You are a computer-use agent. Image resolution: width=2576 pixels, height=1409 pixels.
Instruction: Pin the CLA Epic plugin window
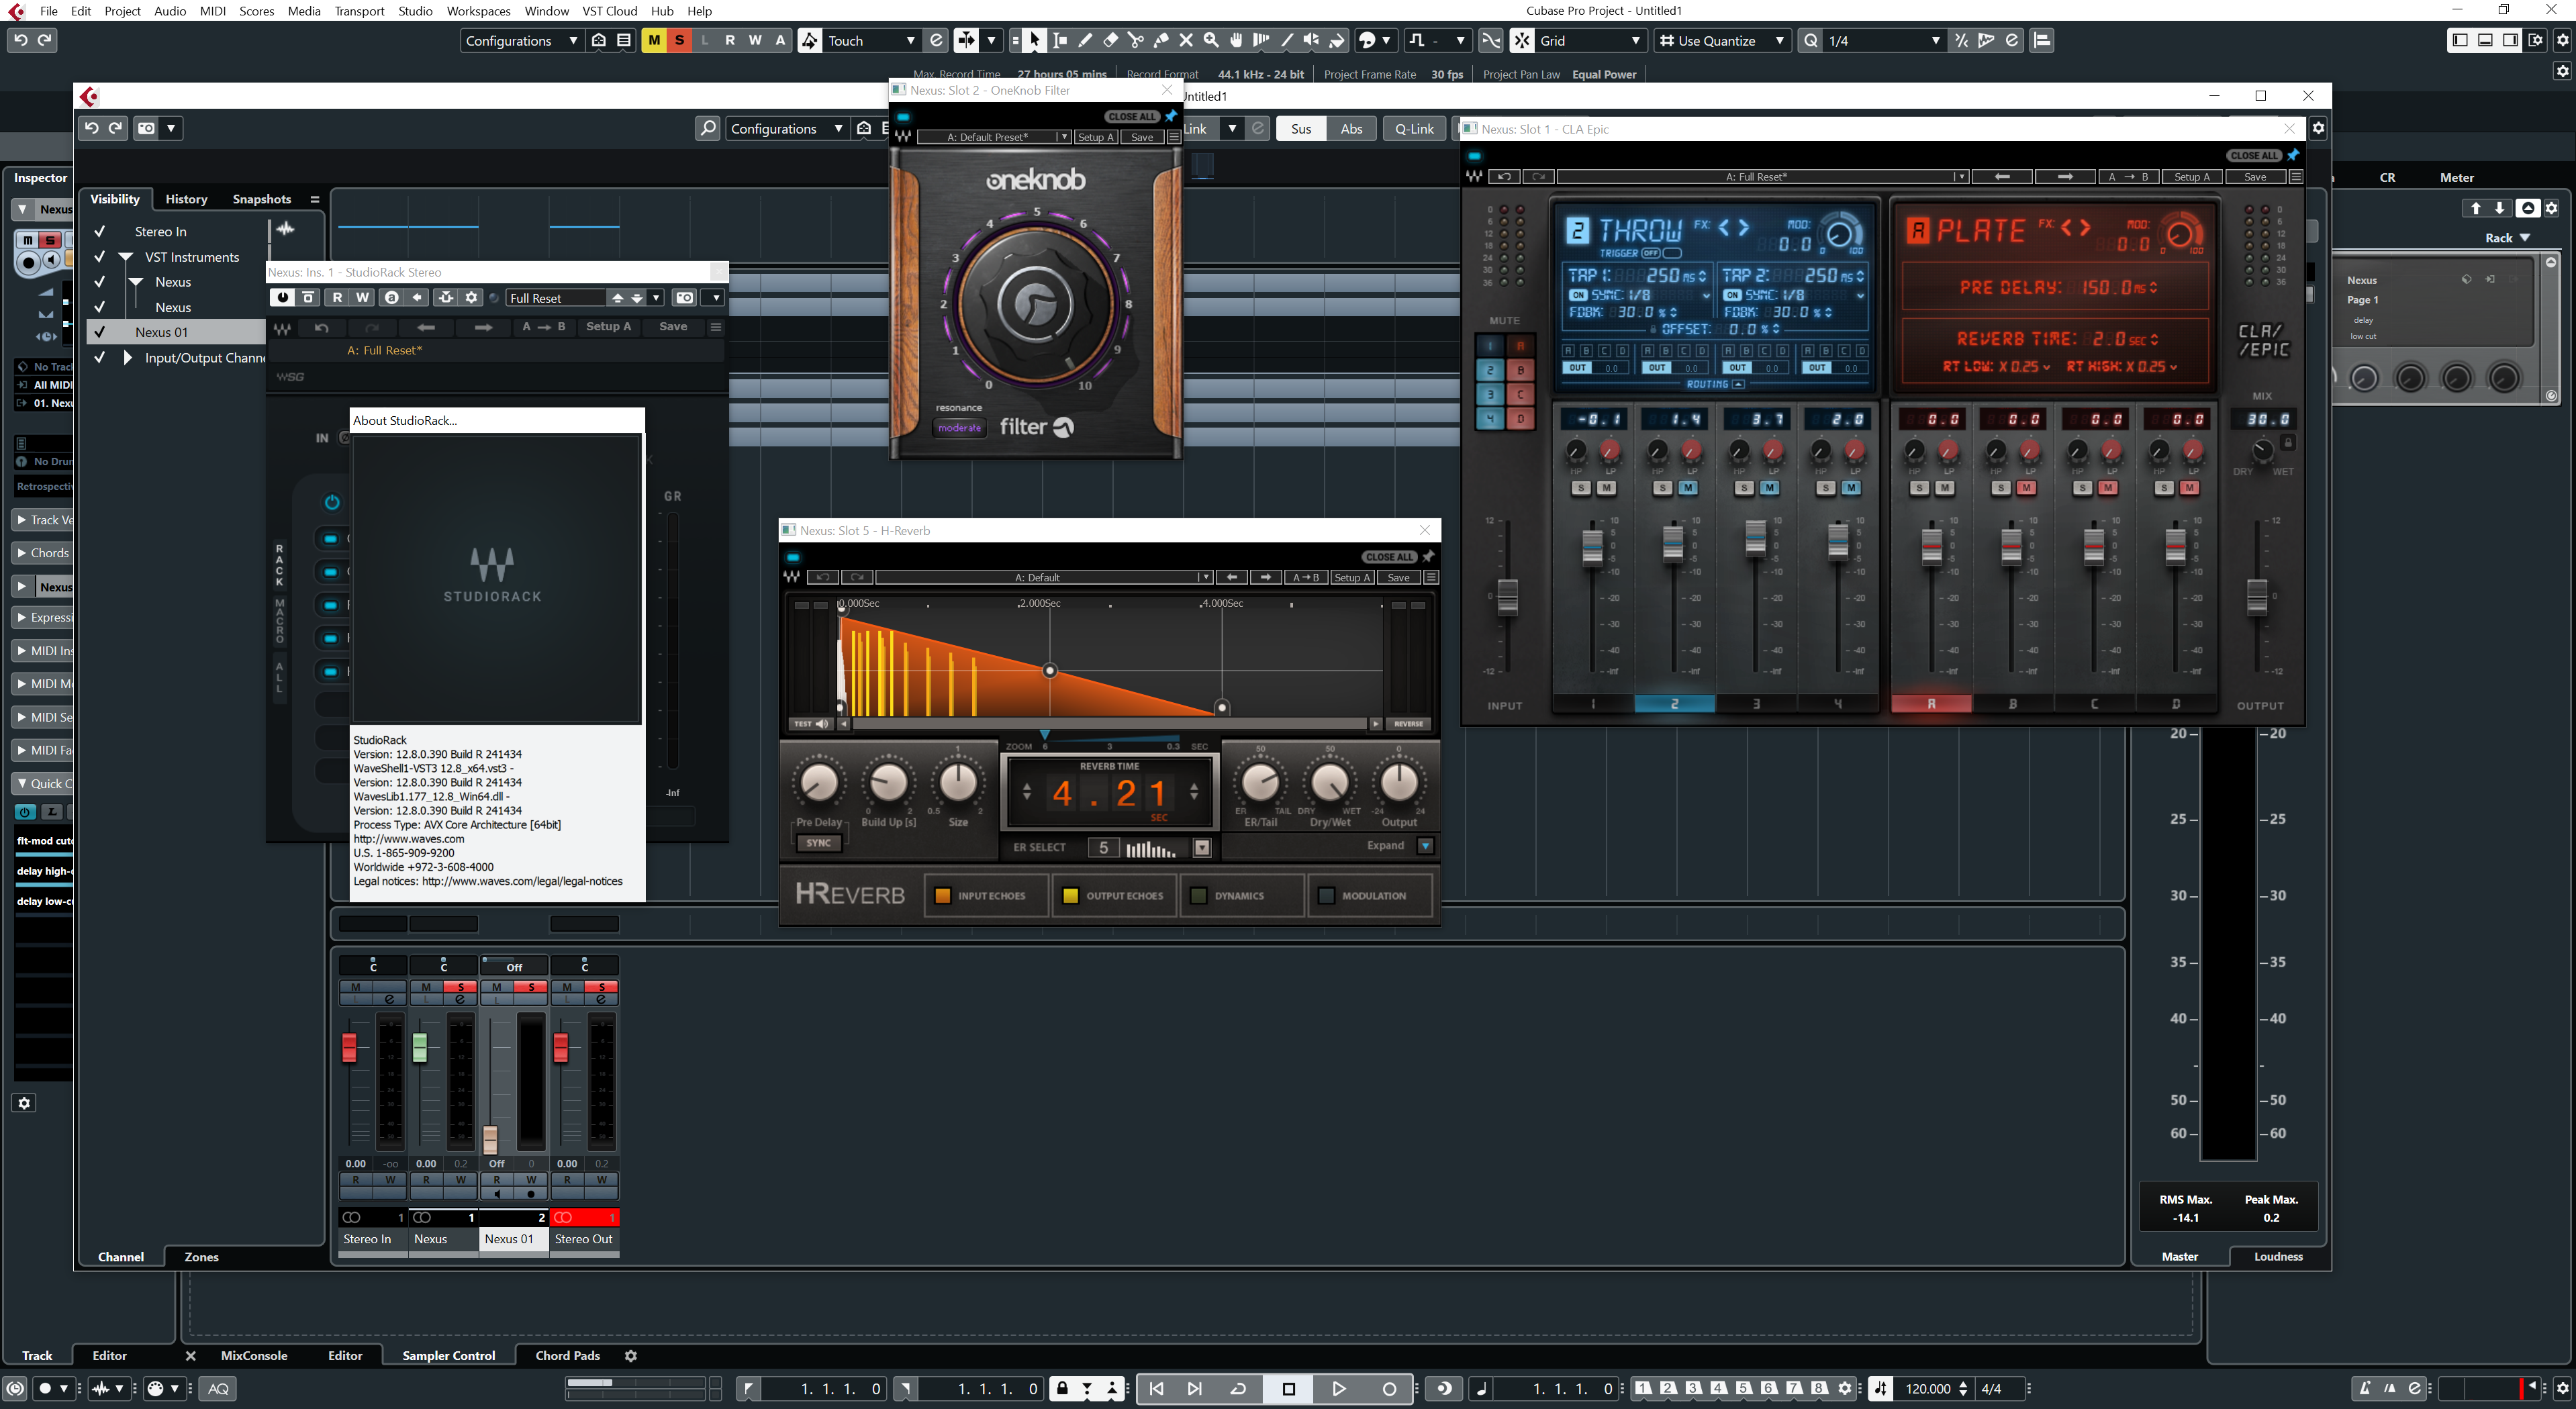2293,155
